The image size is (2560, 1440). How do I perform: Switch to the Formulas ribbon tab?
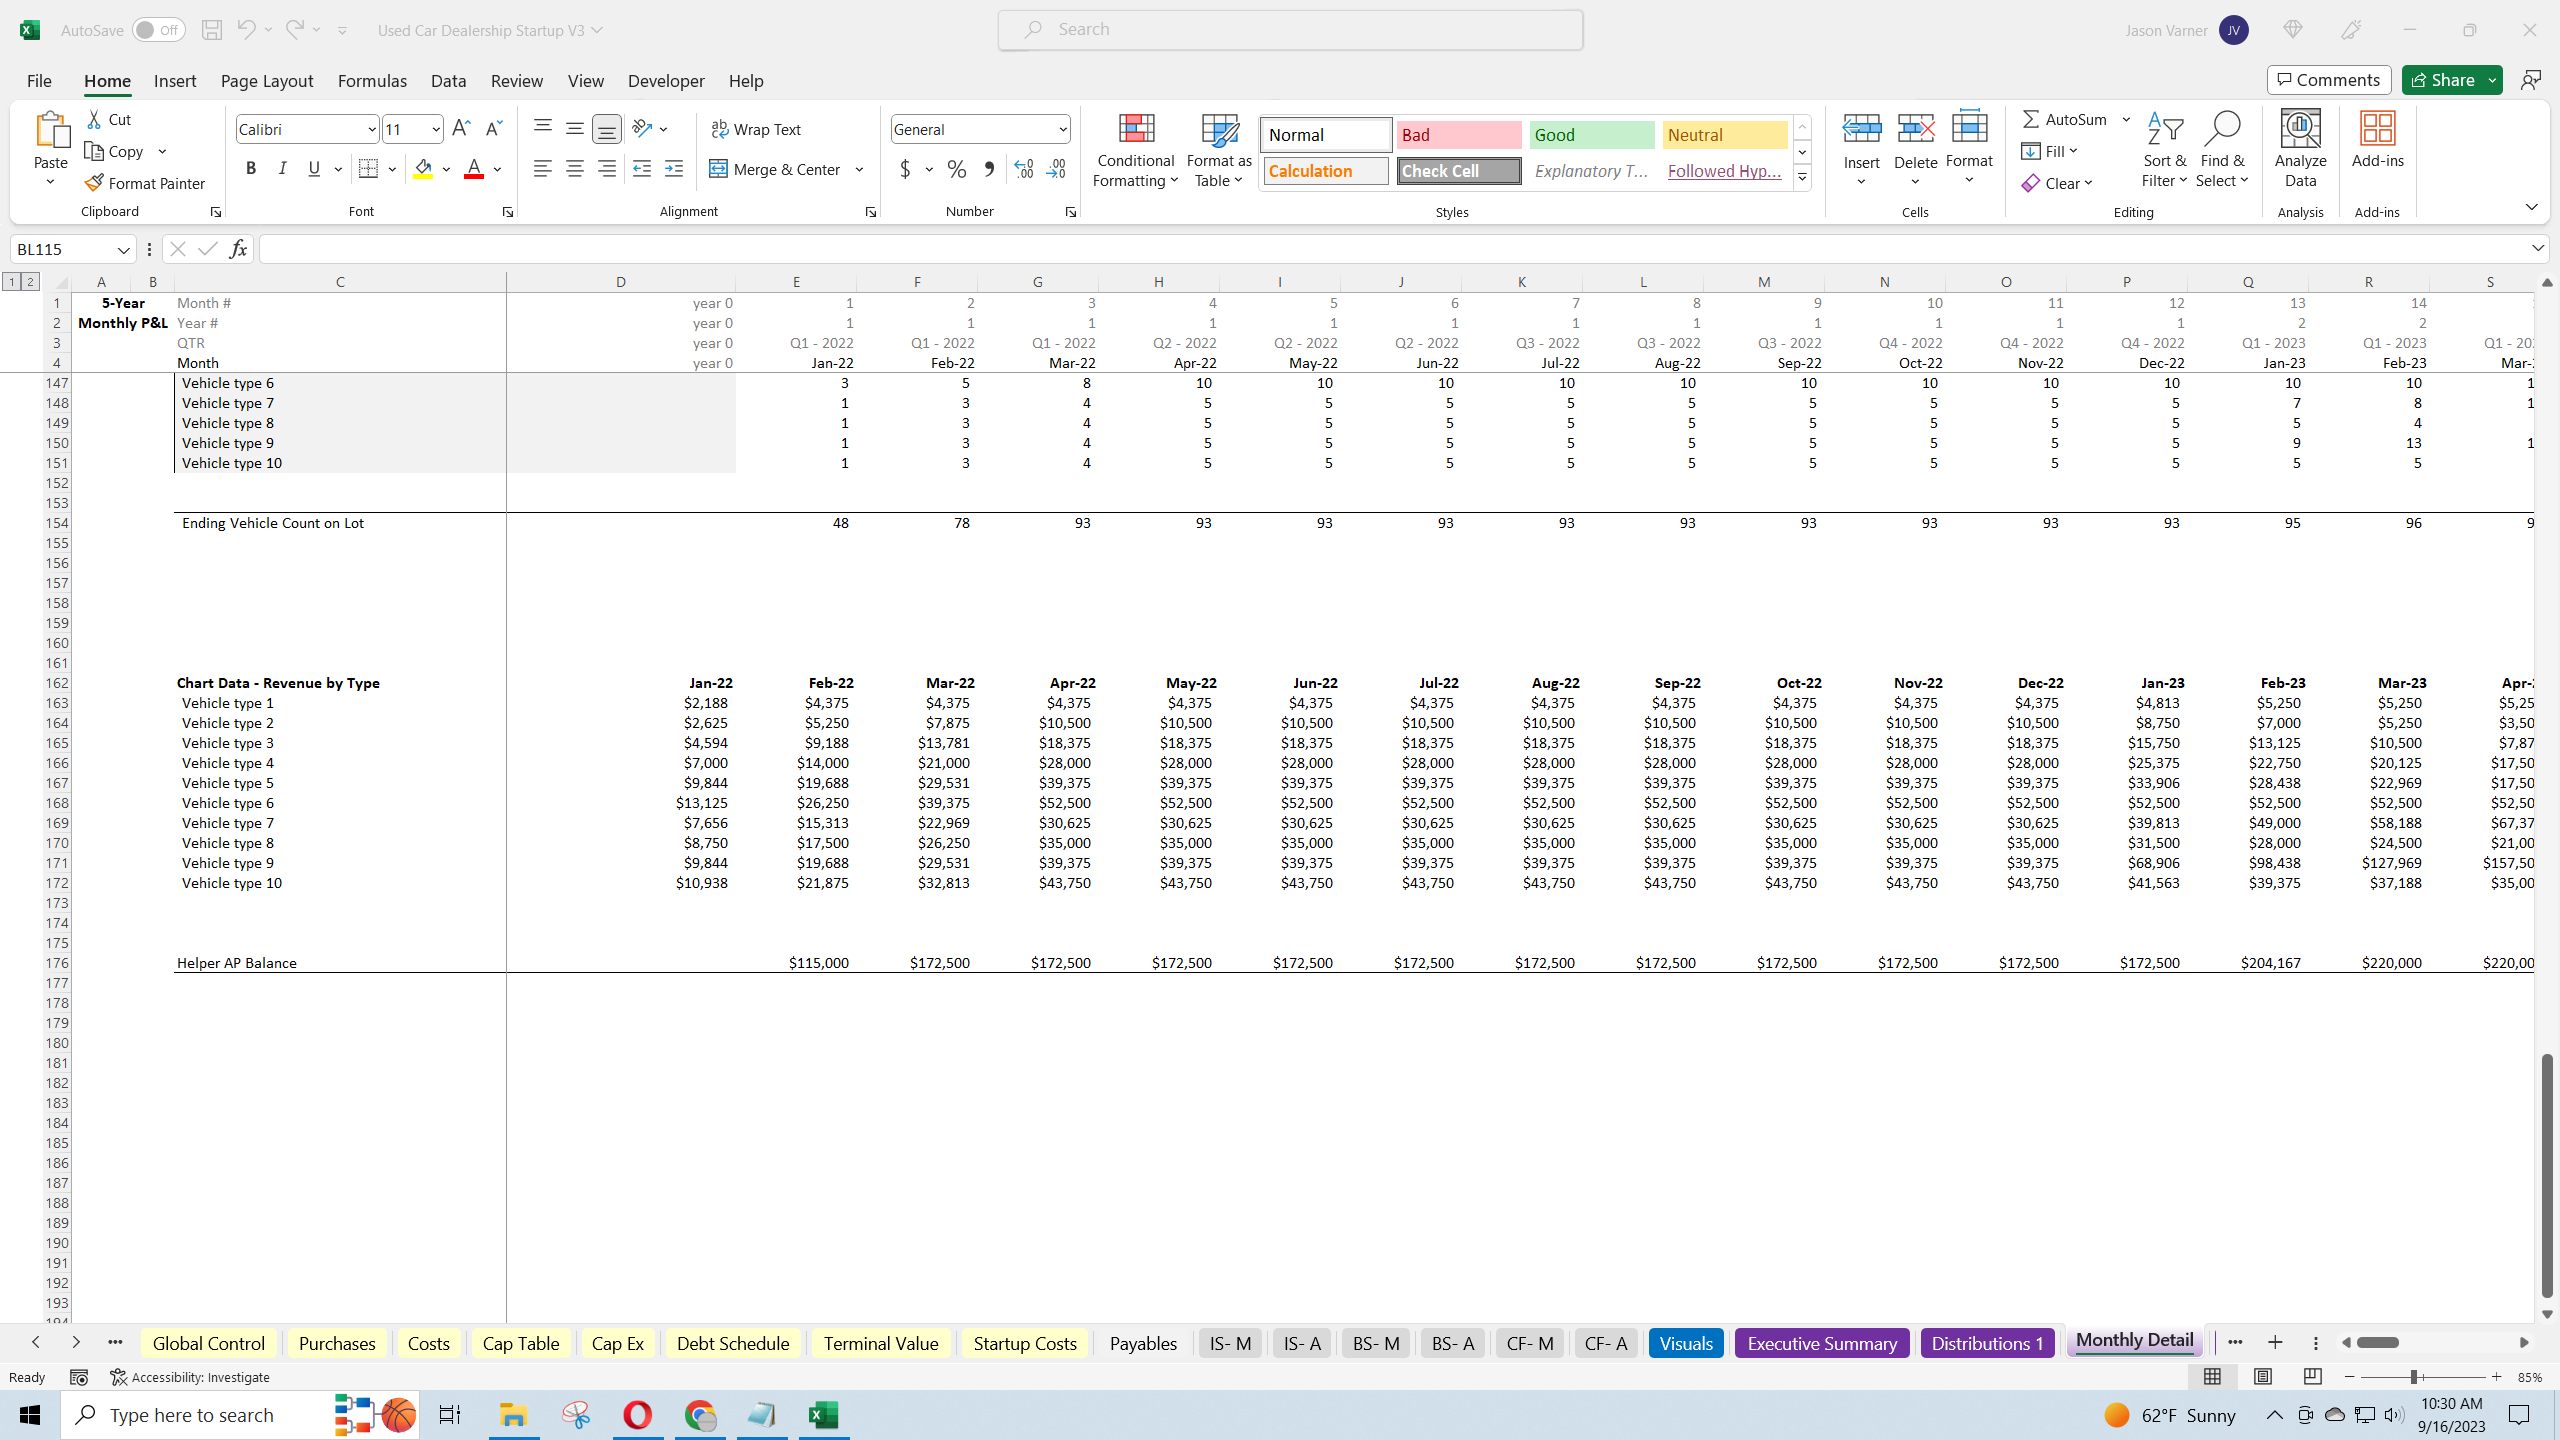pyautogui.click(x=372, y=80)
